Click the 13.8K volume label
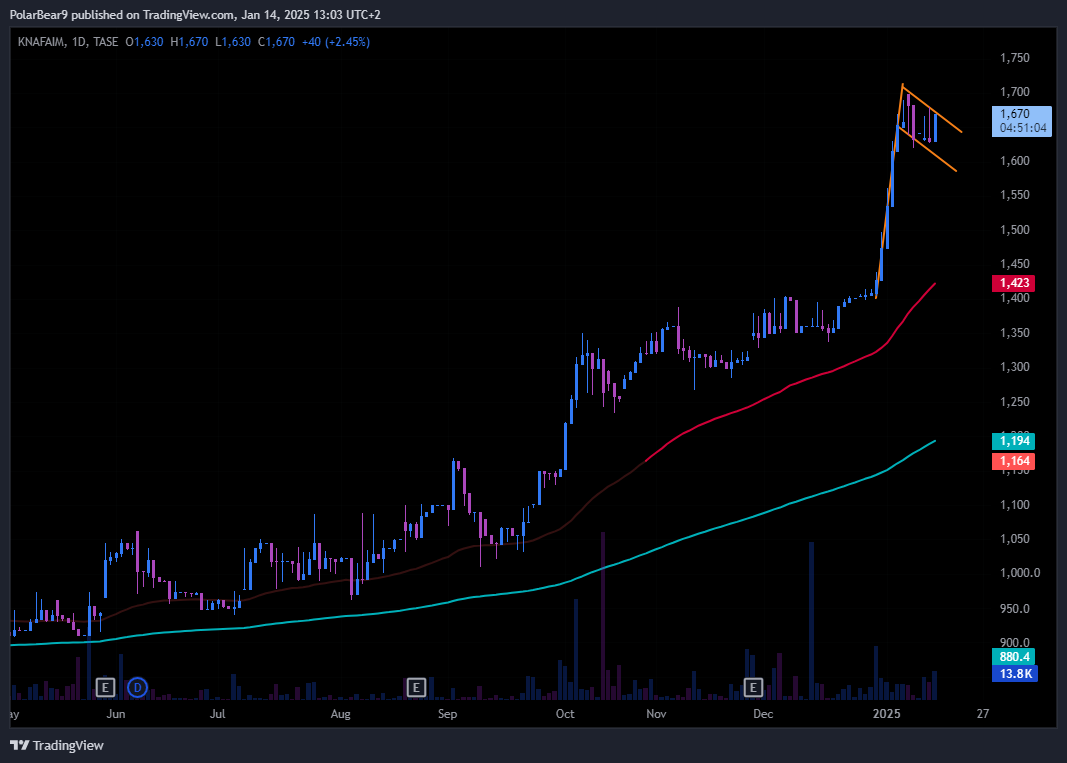 [x=1014, y=674]
